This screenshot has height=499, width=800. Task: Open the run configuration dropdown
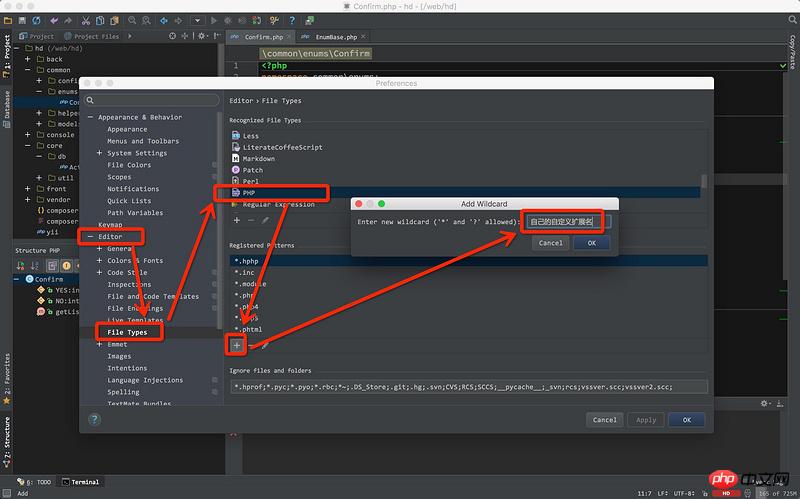pos(197,21)
